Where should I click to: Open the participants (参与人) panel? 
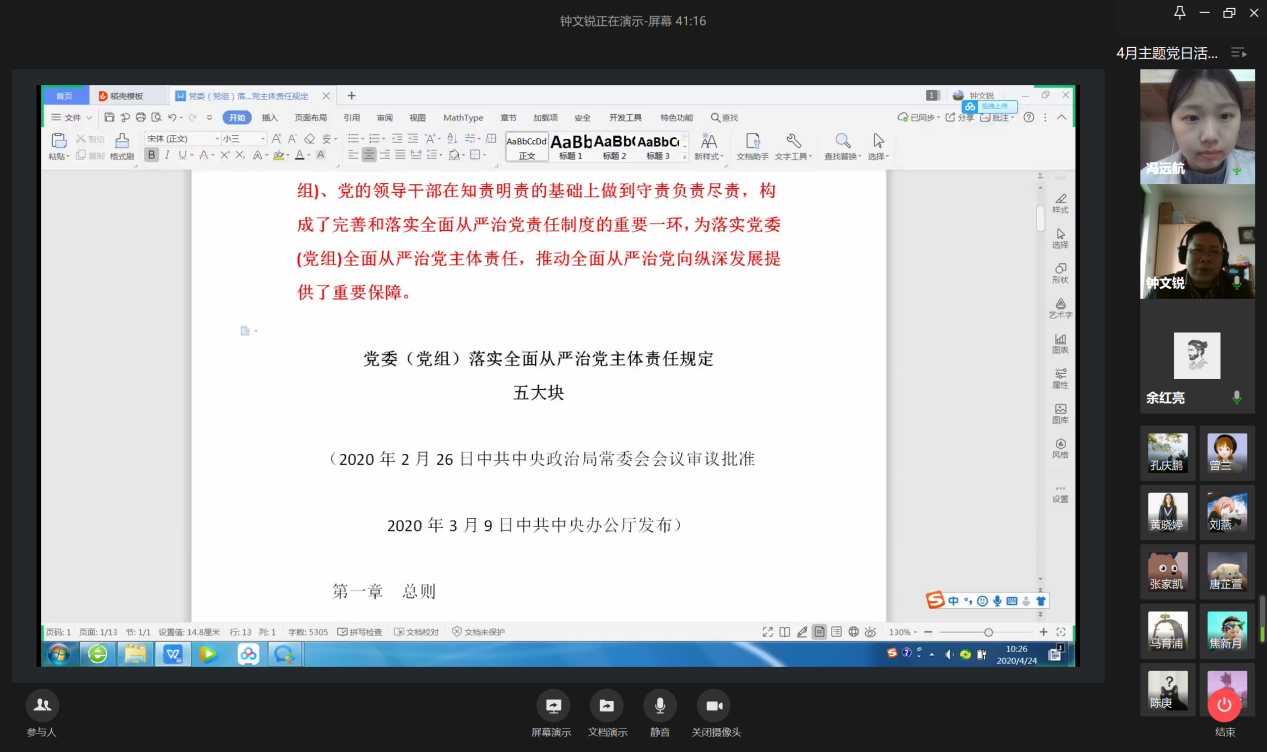click(42, 706)
